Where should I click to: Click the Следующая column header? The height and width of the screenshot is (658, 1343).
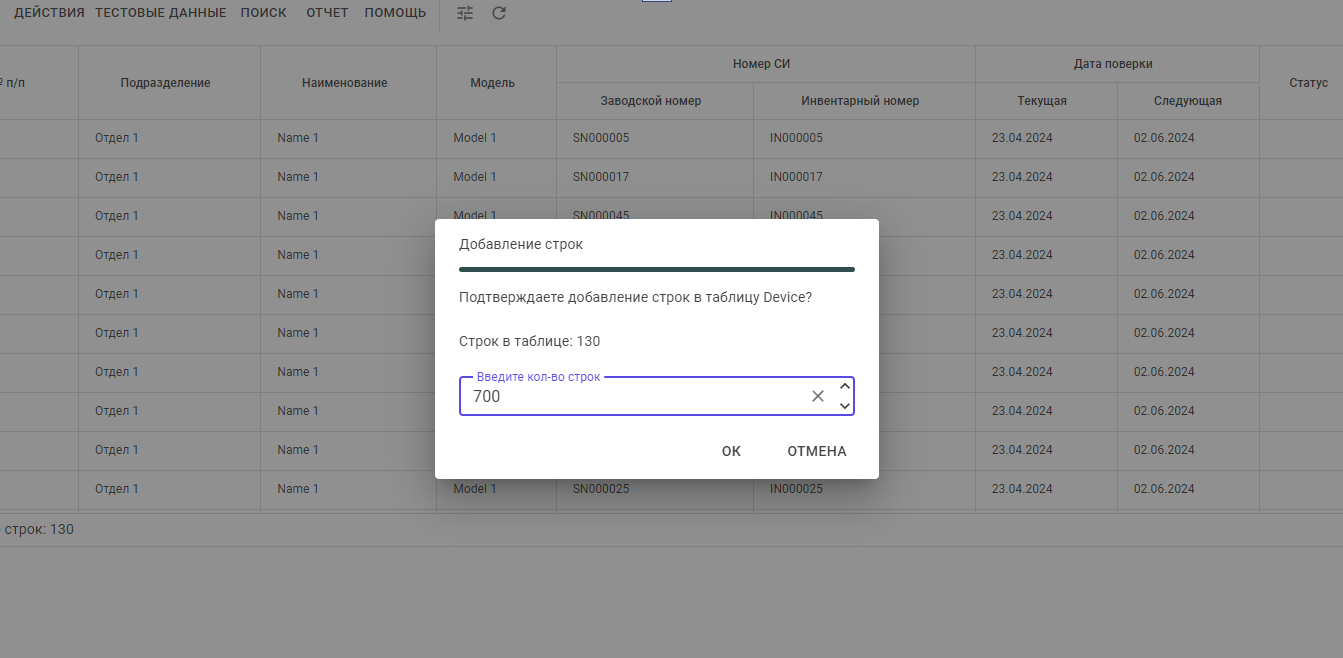click(1188, 101)
